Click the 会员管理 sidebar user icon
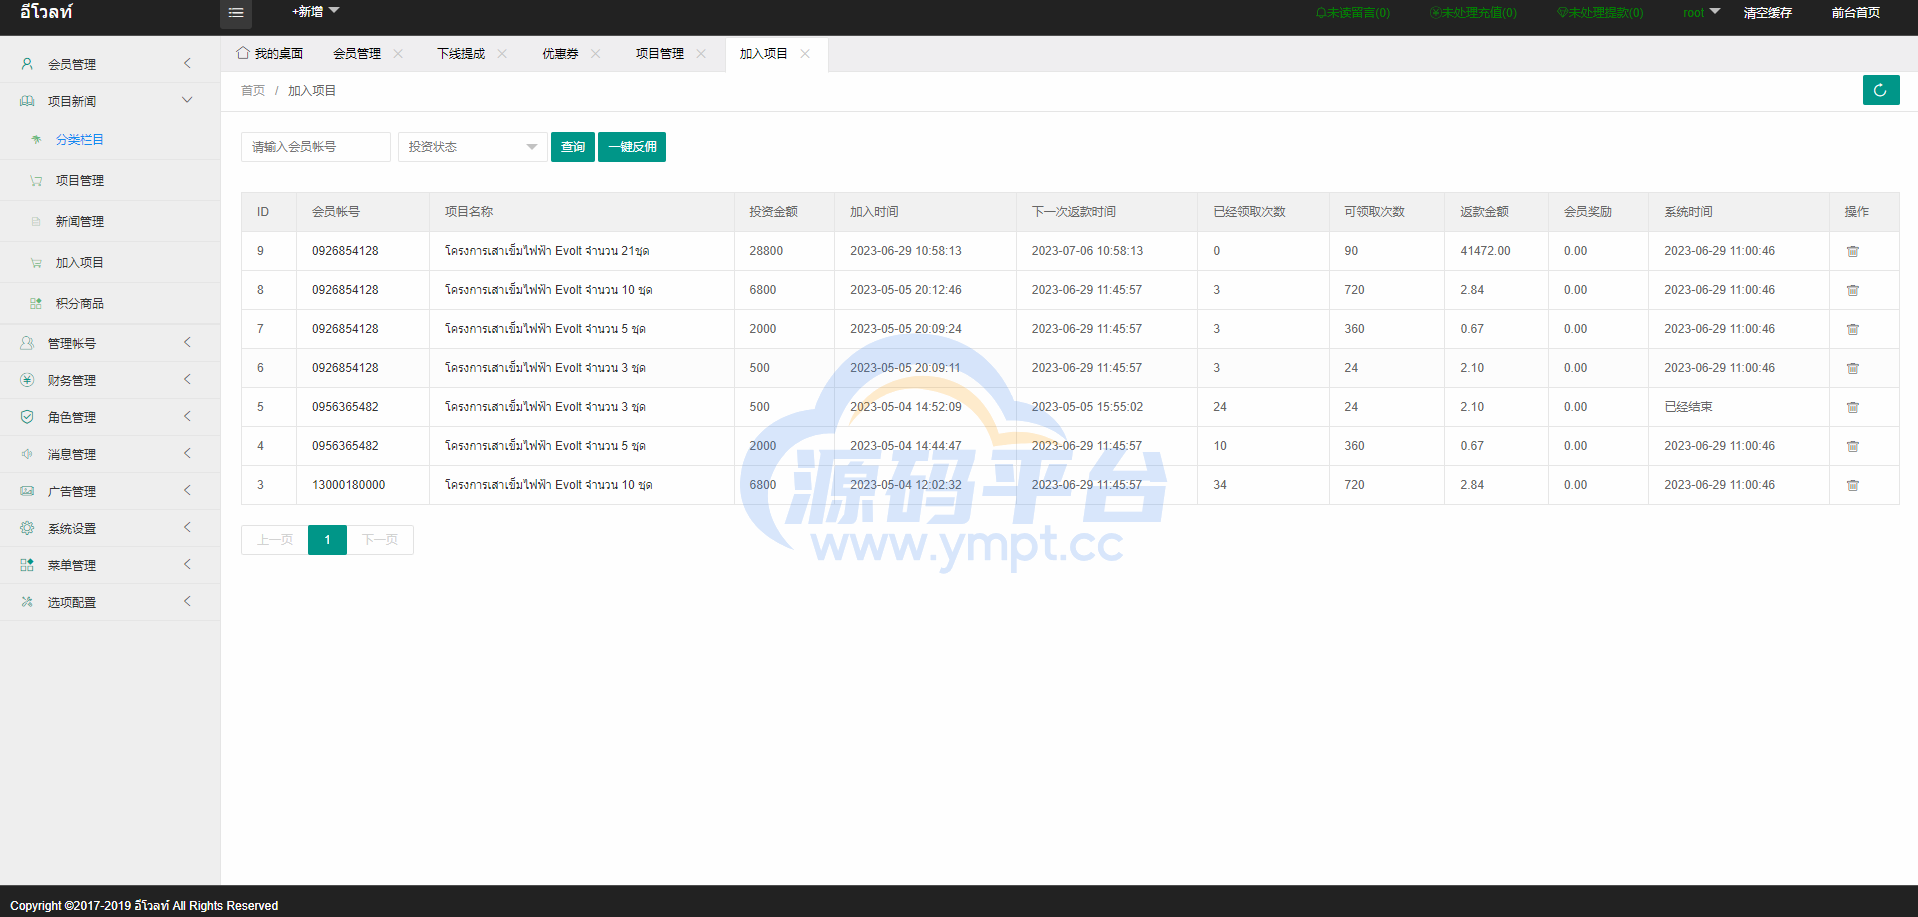This screenshot has height=917, width=1918. [x=27, y=64]
